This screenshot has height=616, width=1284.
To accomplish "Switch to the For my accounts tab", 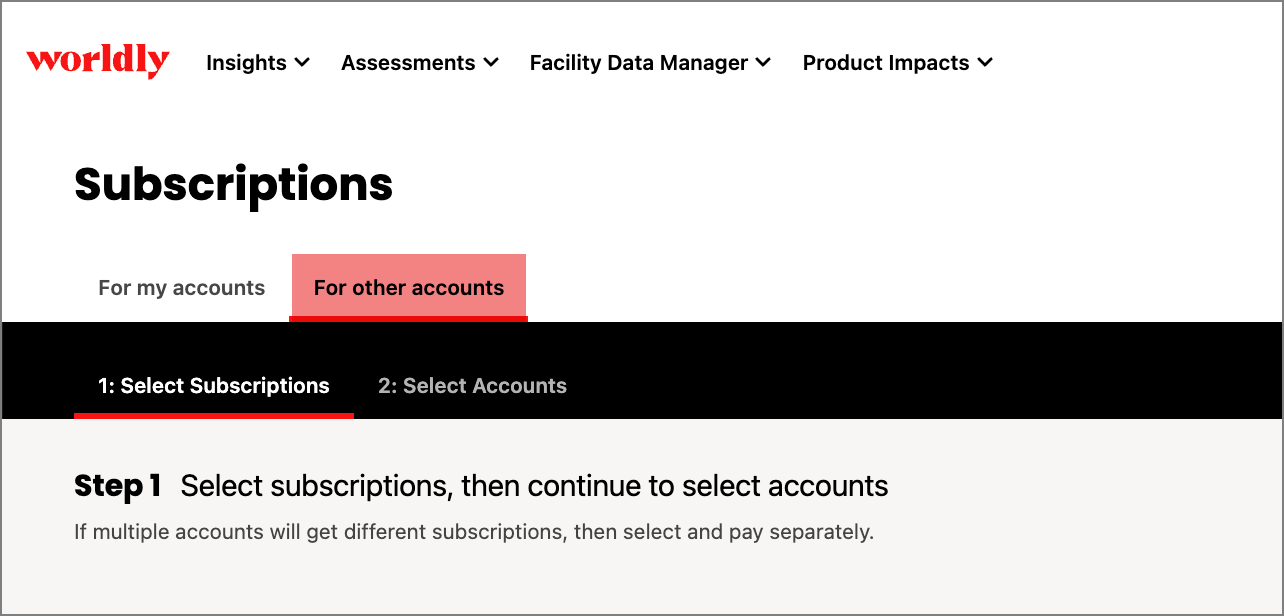I will [x=182, y=288].
